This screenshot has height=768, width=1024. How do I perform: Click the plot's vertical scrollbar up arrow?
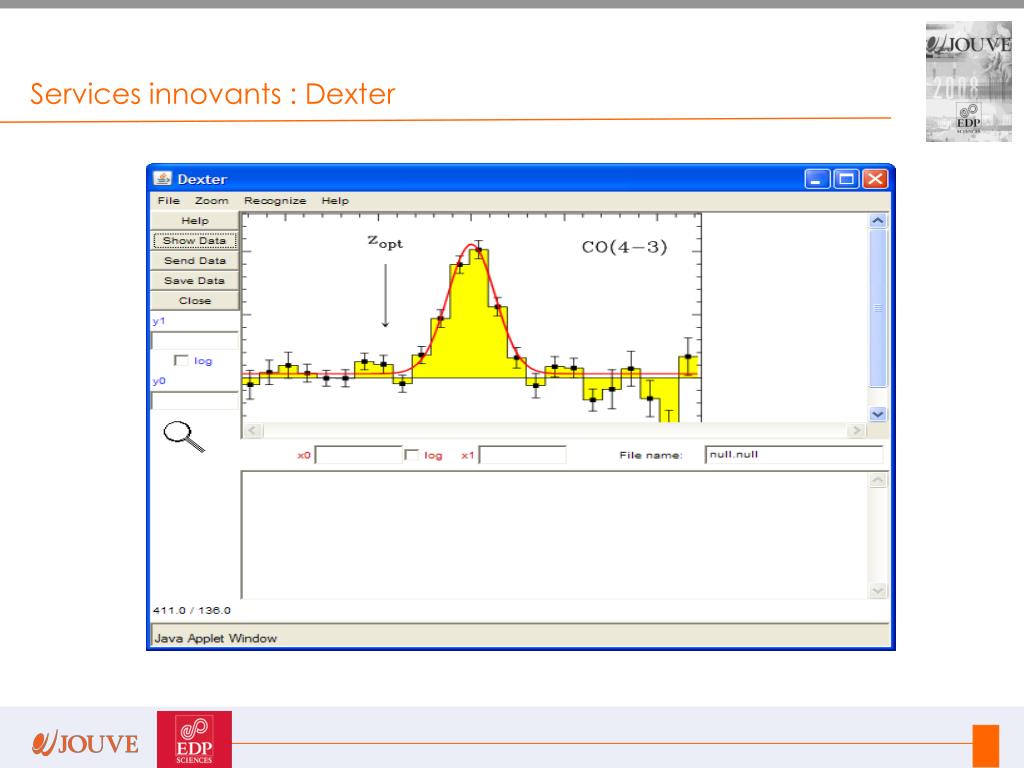(878, 221)
